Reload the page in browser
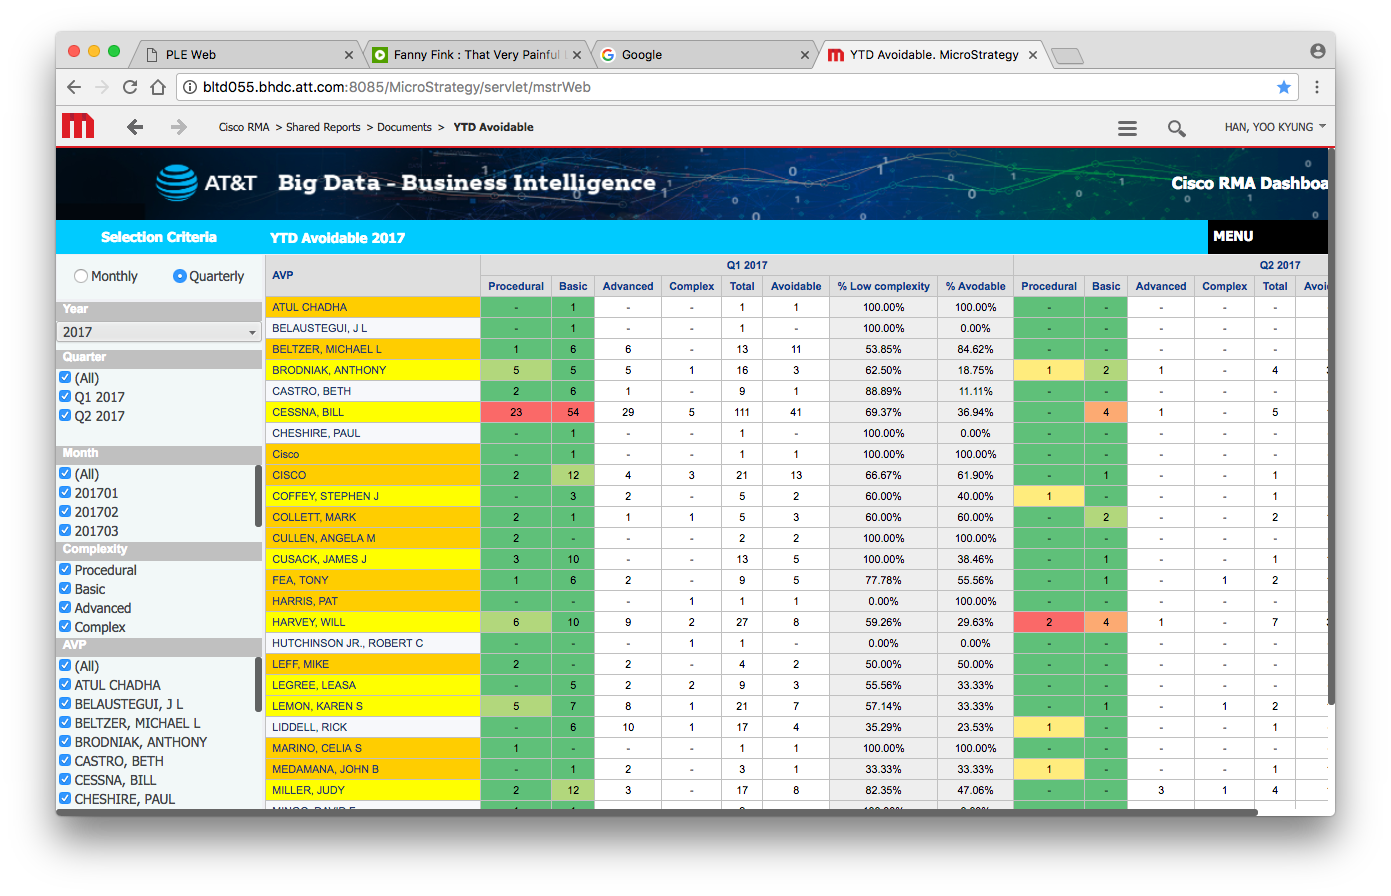Viewport: 1391px width, 896px height. pos(130,87)
